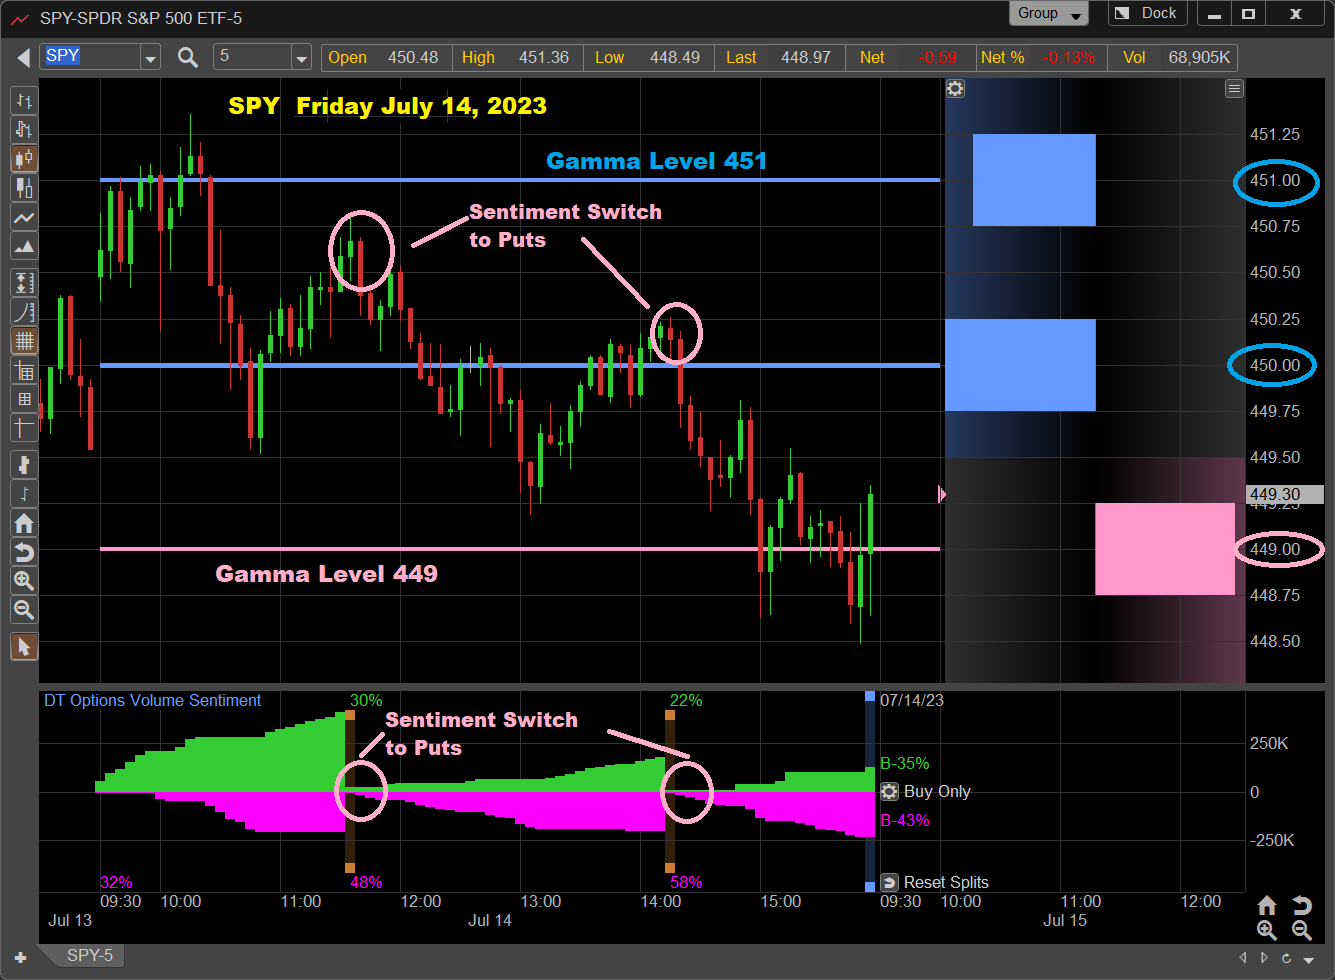Click the interval field showing 5
The image size is (1335, 980).
click(x=253, y=57)
